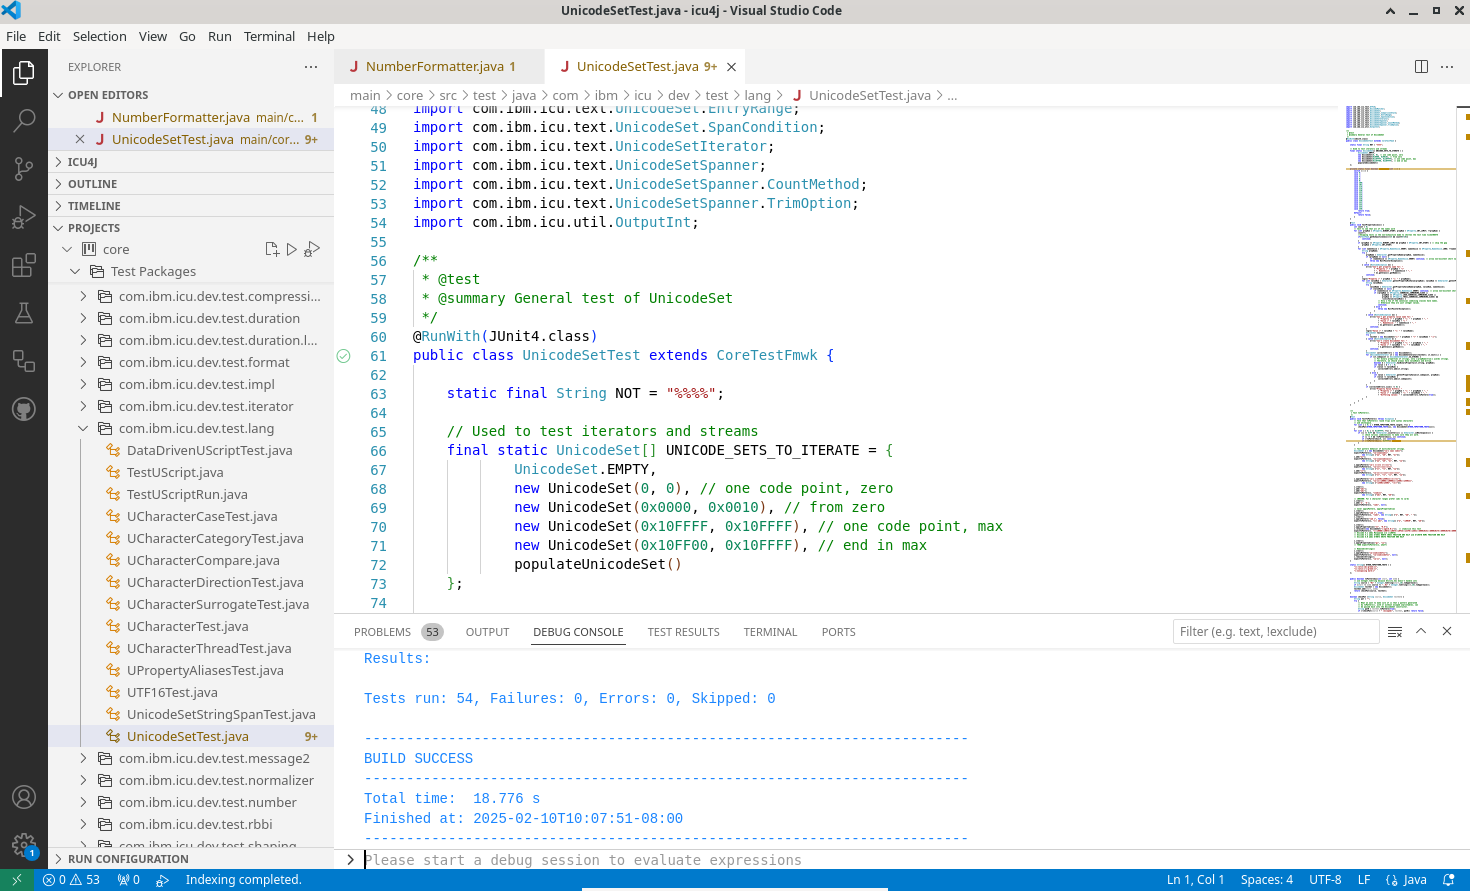Open the Extensions view
Screen dimensions: 1470x891
(x=24, y=265)
